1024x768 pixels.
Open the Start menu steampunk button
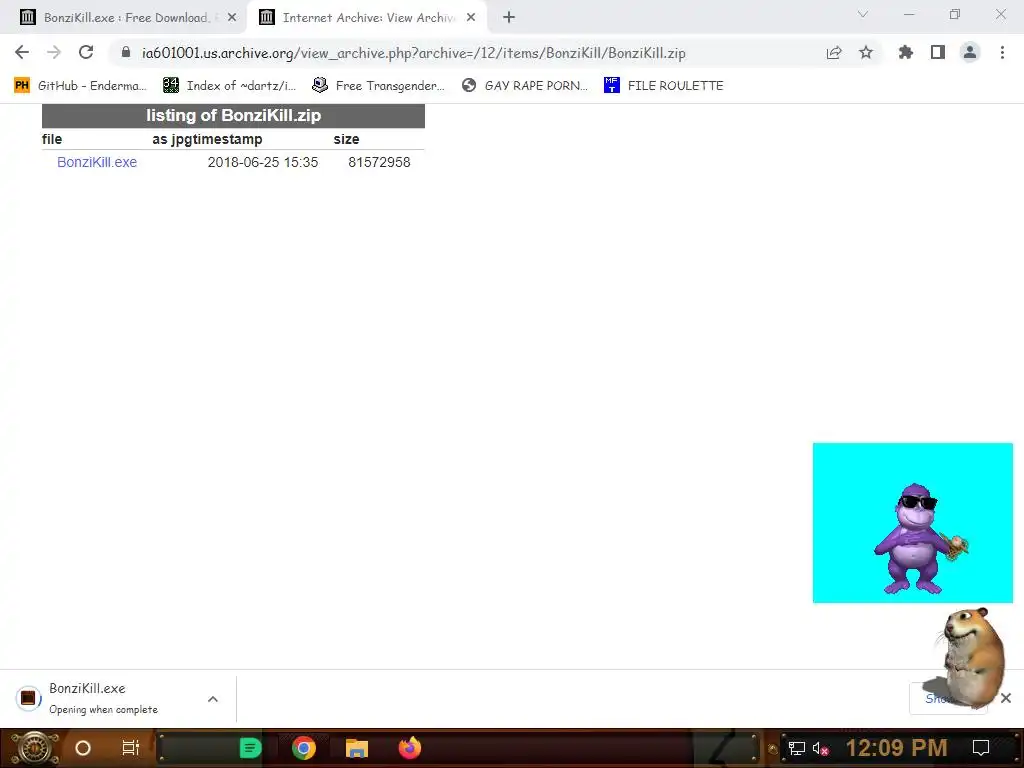pyautogui.click(x=34, y=748)
